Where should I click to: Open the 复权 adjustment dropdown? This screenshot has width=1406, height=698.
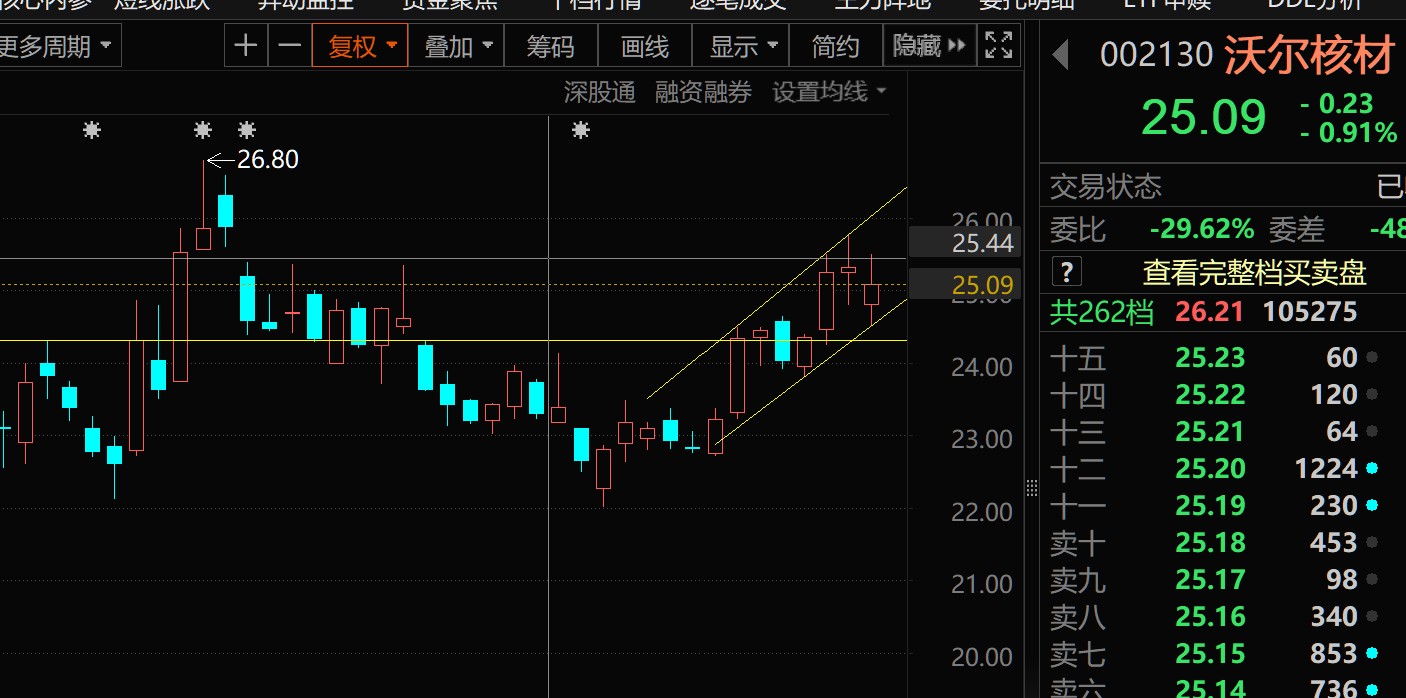tap(360, 46)
